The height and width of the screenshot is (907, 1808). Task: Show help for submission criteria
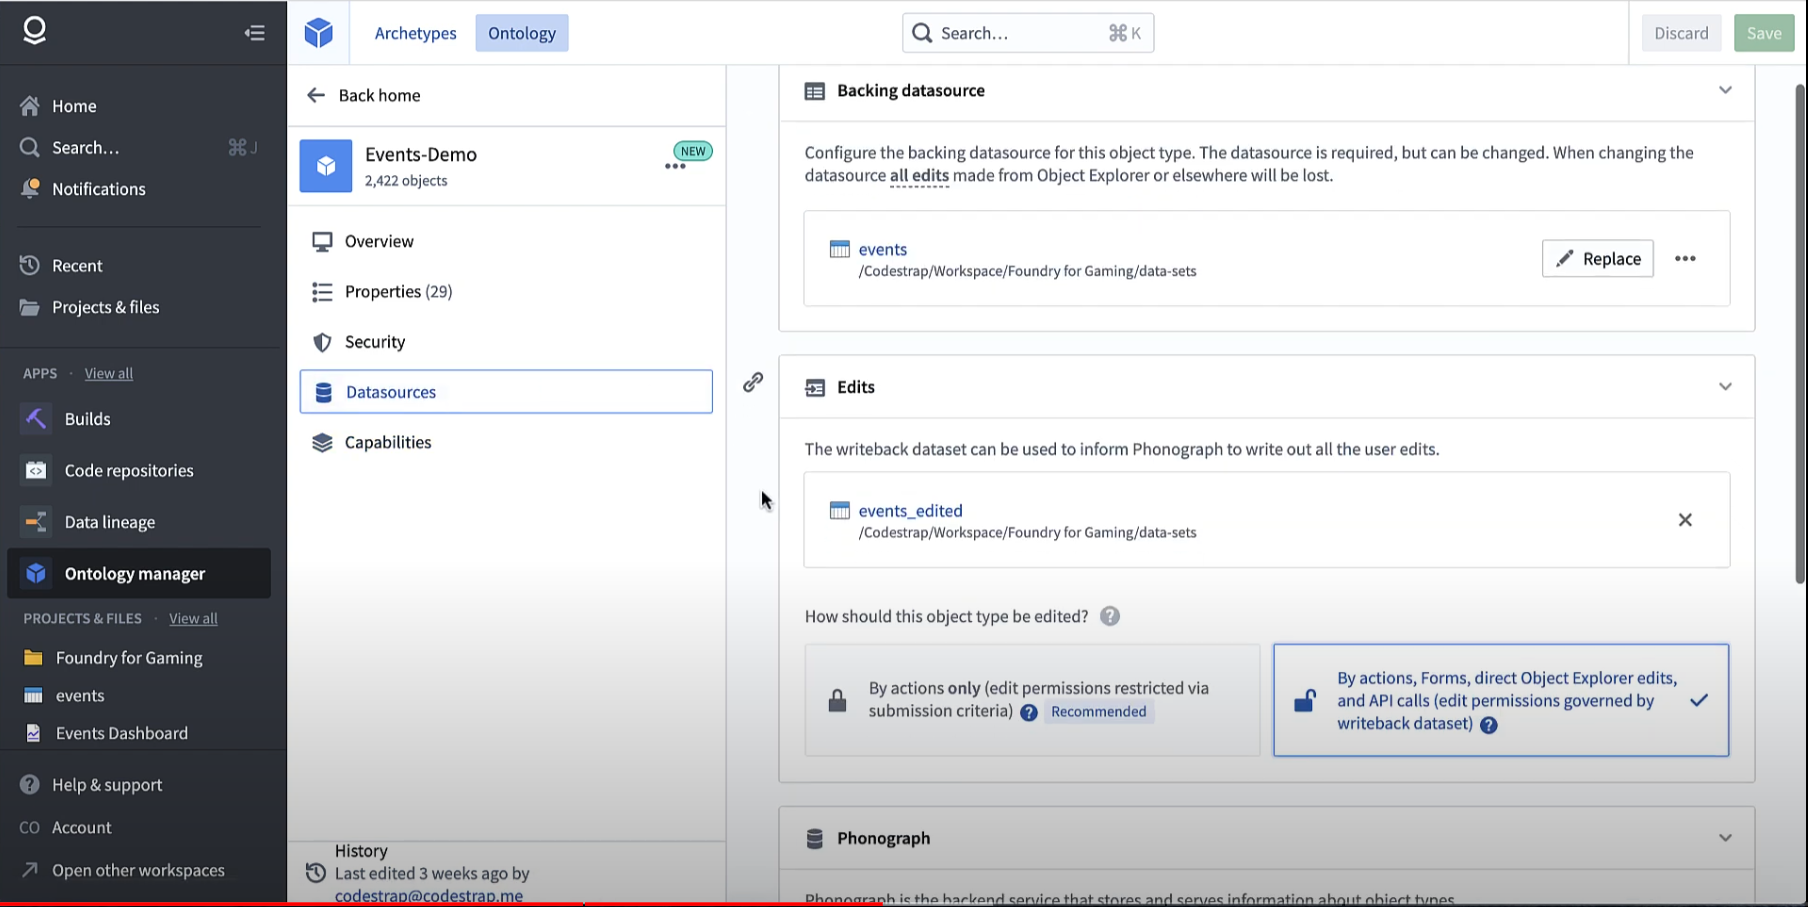(x=1028, y=713)
